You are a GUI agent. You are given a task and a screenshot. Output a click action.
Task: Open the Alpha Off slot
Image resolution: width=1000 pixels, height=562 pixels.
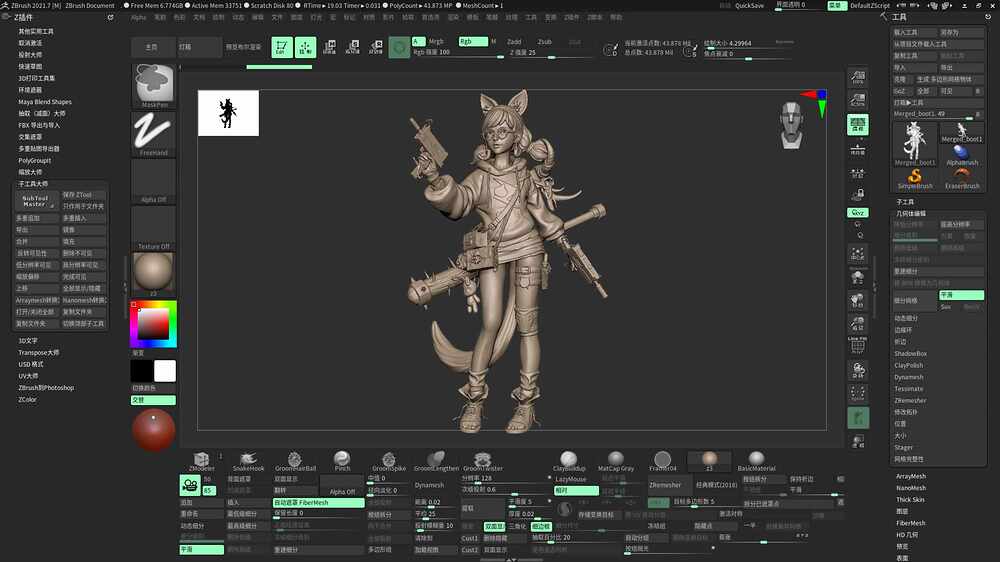154,182
